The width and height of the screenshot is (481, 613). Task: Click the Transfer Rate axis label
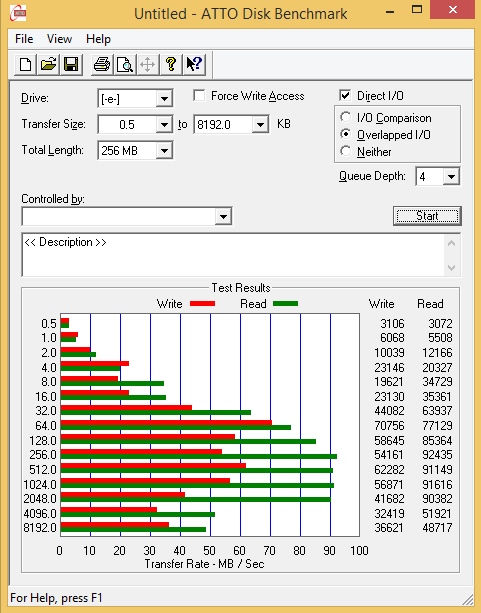[205, 564]
